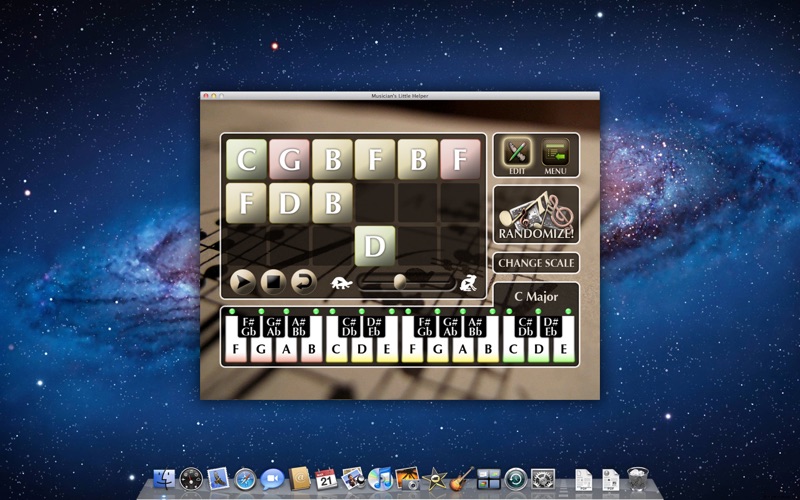Viewport: 800px width, 500px height.
Task: Open the Menu icon
Action: [x=556, y=155]
